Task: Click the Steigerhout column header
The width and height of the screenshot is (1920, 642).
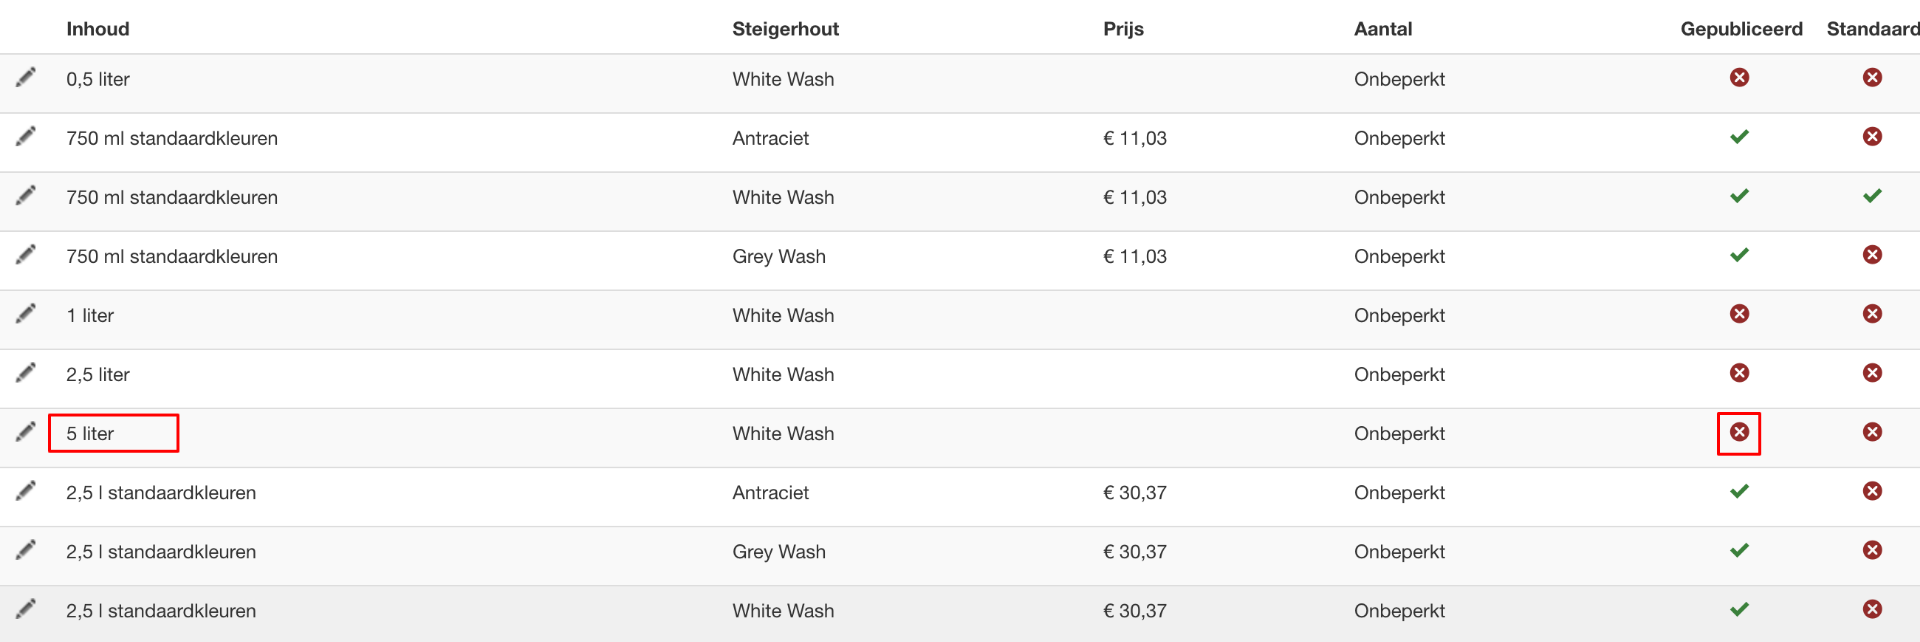Action: (785, 29)
